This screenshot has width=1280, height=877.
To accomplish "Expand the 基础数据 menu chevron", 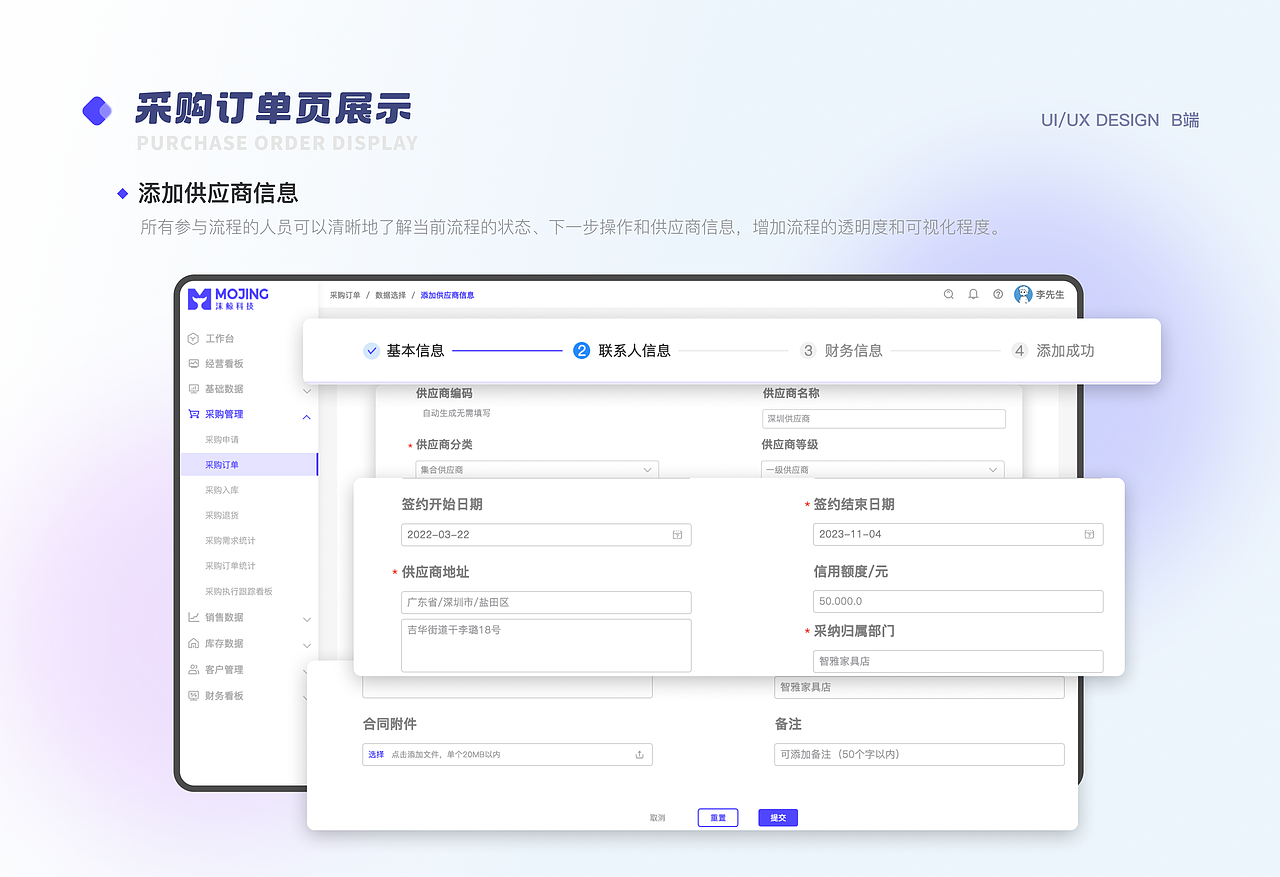I will pos(307,390).
